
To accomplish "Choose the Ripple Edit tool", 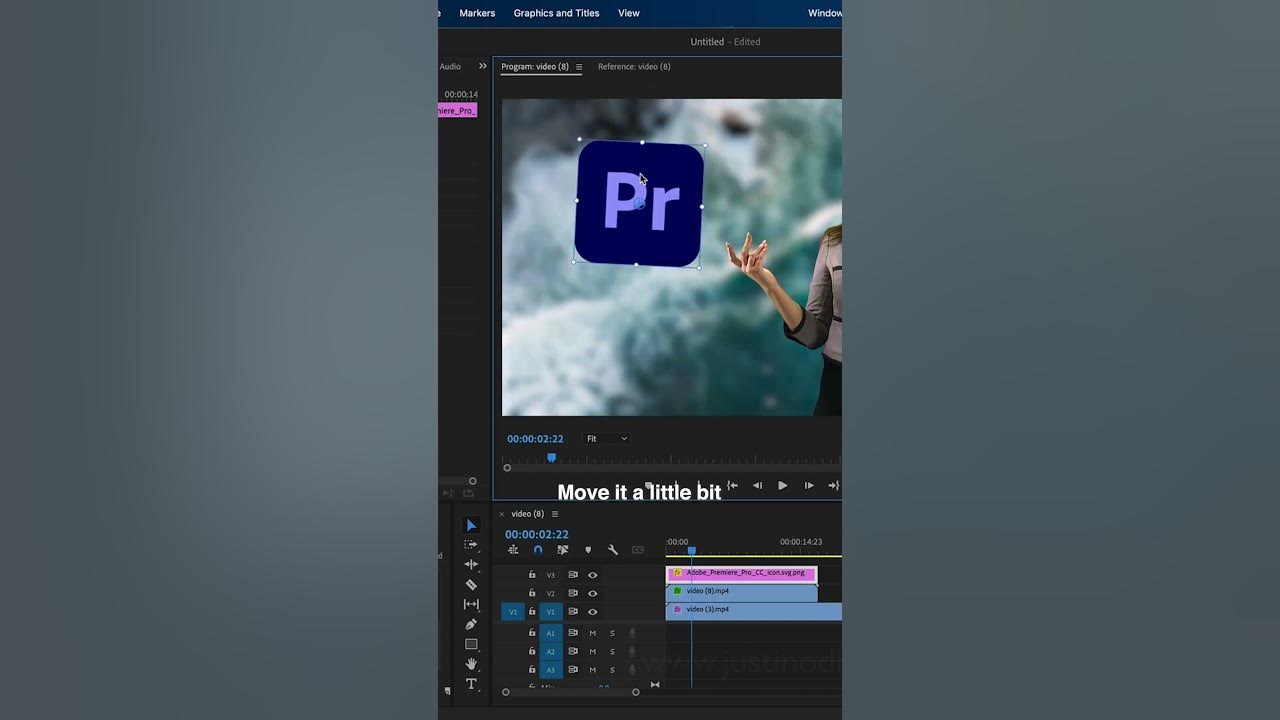I will [x=471, y=564].
